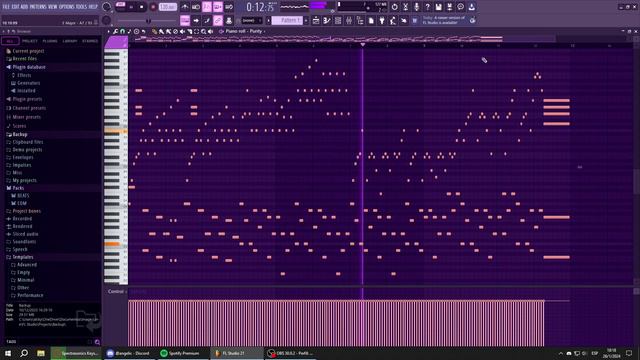Click the microphone recording icon
The width and height of the screenshot is (640, 360).
tap(416, 7)
